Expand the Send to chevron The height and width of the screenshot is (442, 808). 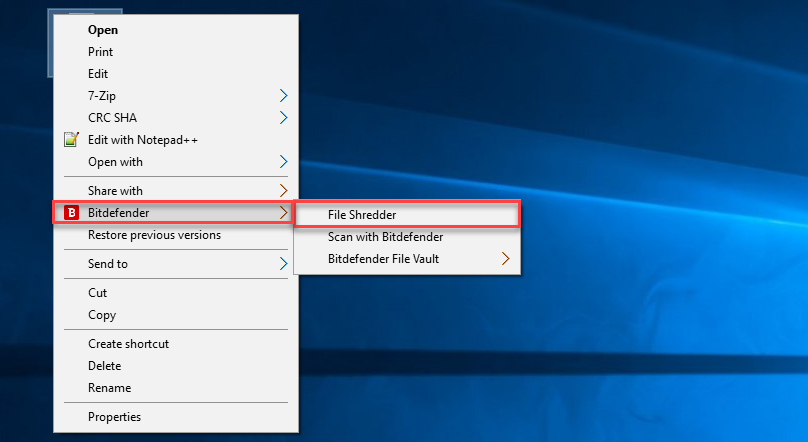tap(283, 264)
